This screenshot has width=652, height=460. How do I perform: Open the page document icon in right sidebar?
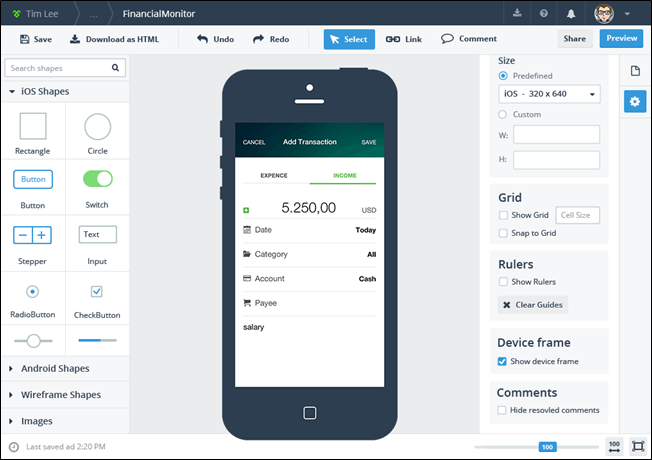[x=635, y=71]
